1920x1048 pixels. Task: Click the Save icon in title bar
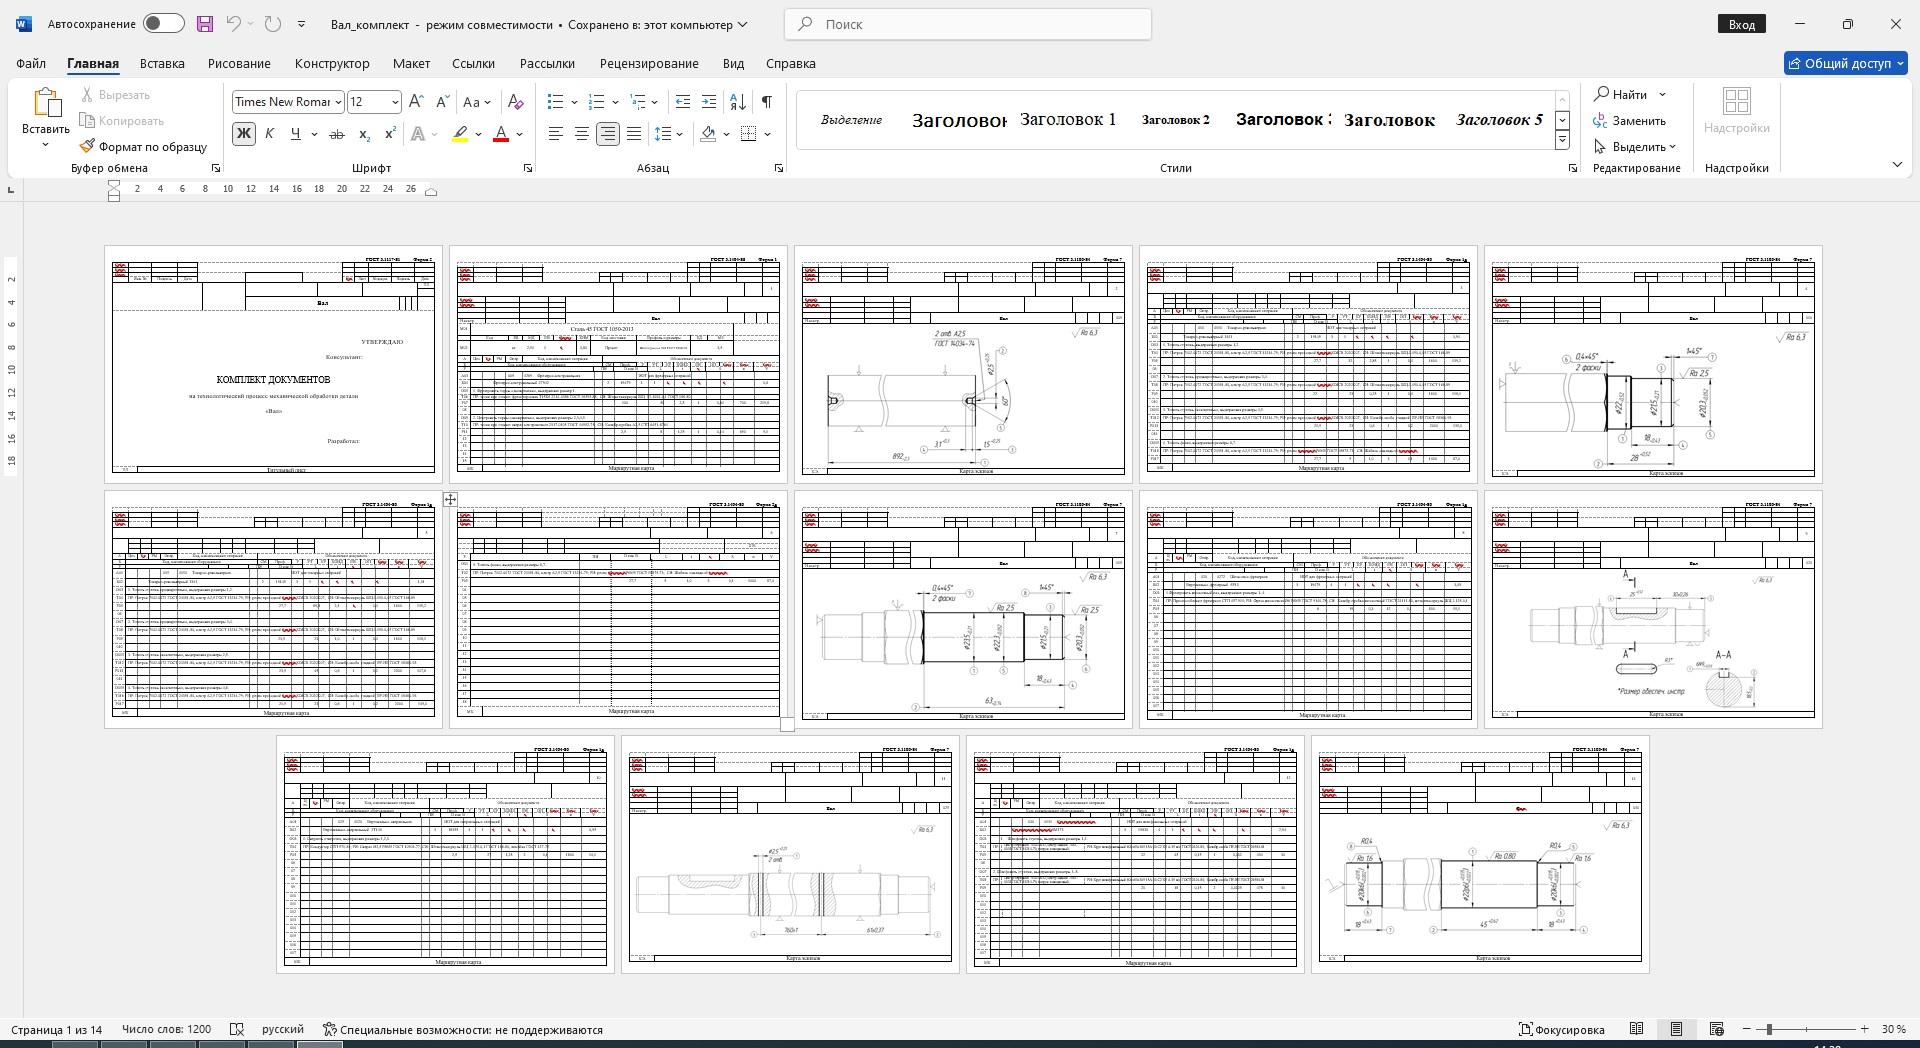point(205,24)
